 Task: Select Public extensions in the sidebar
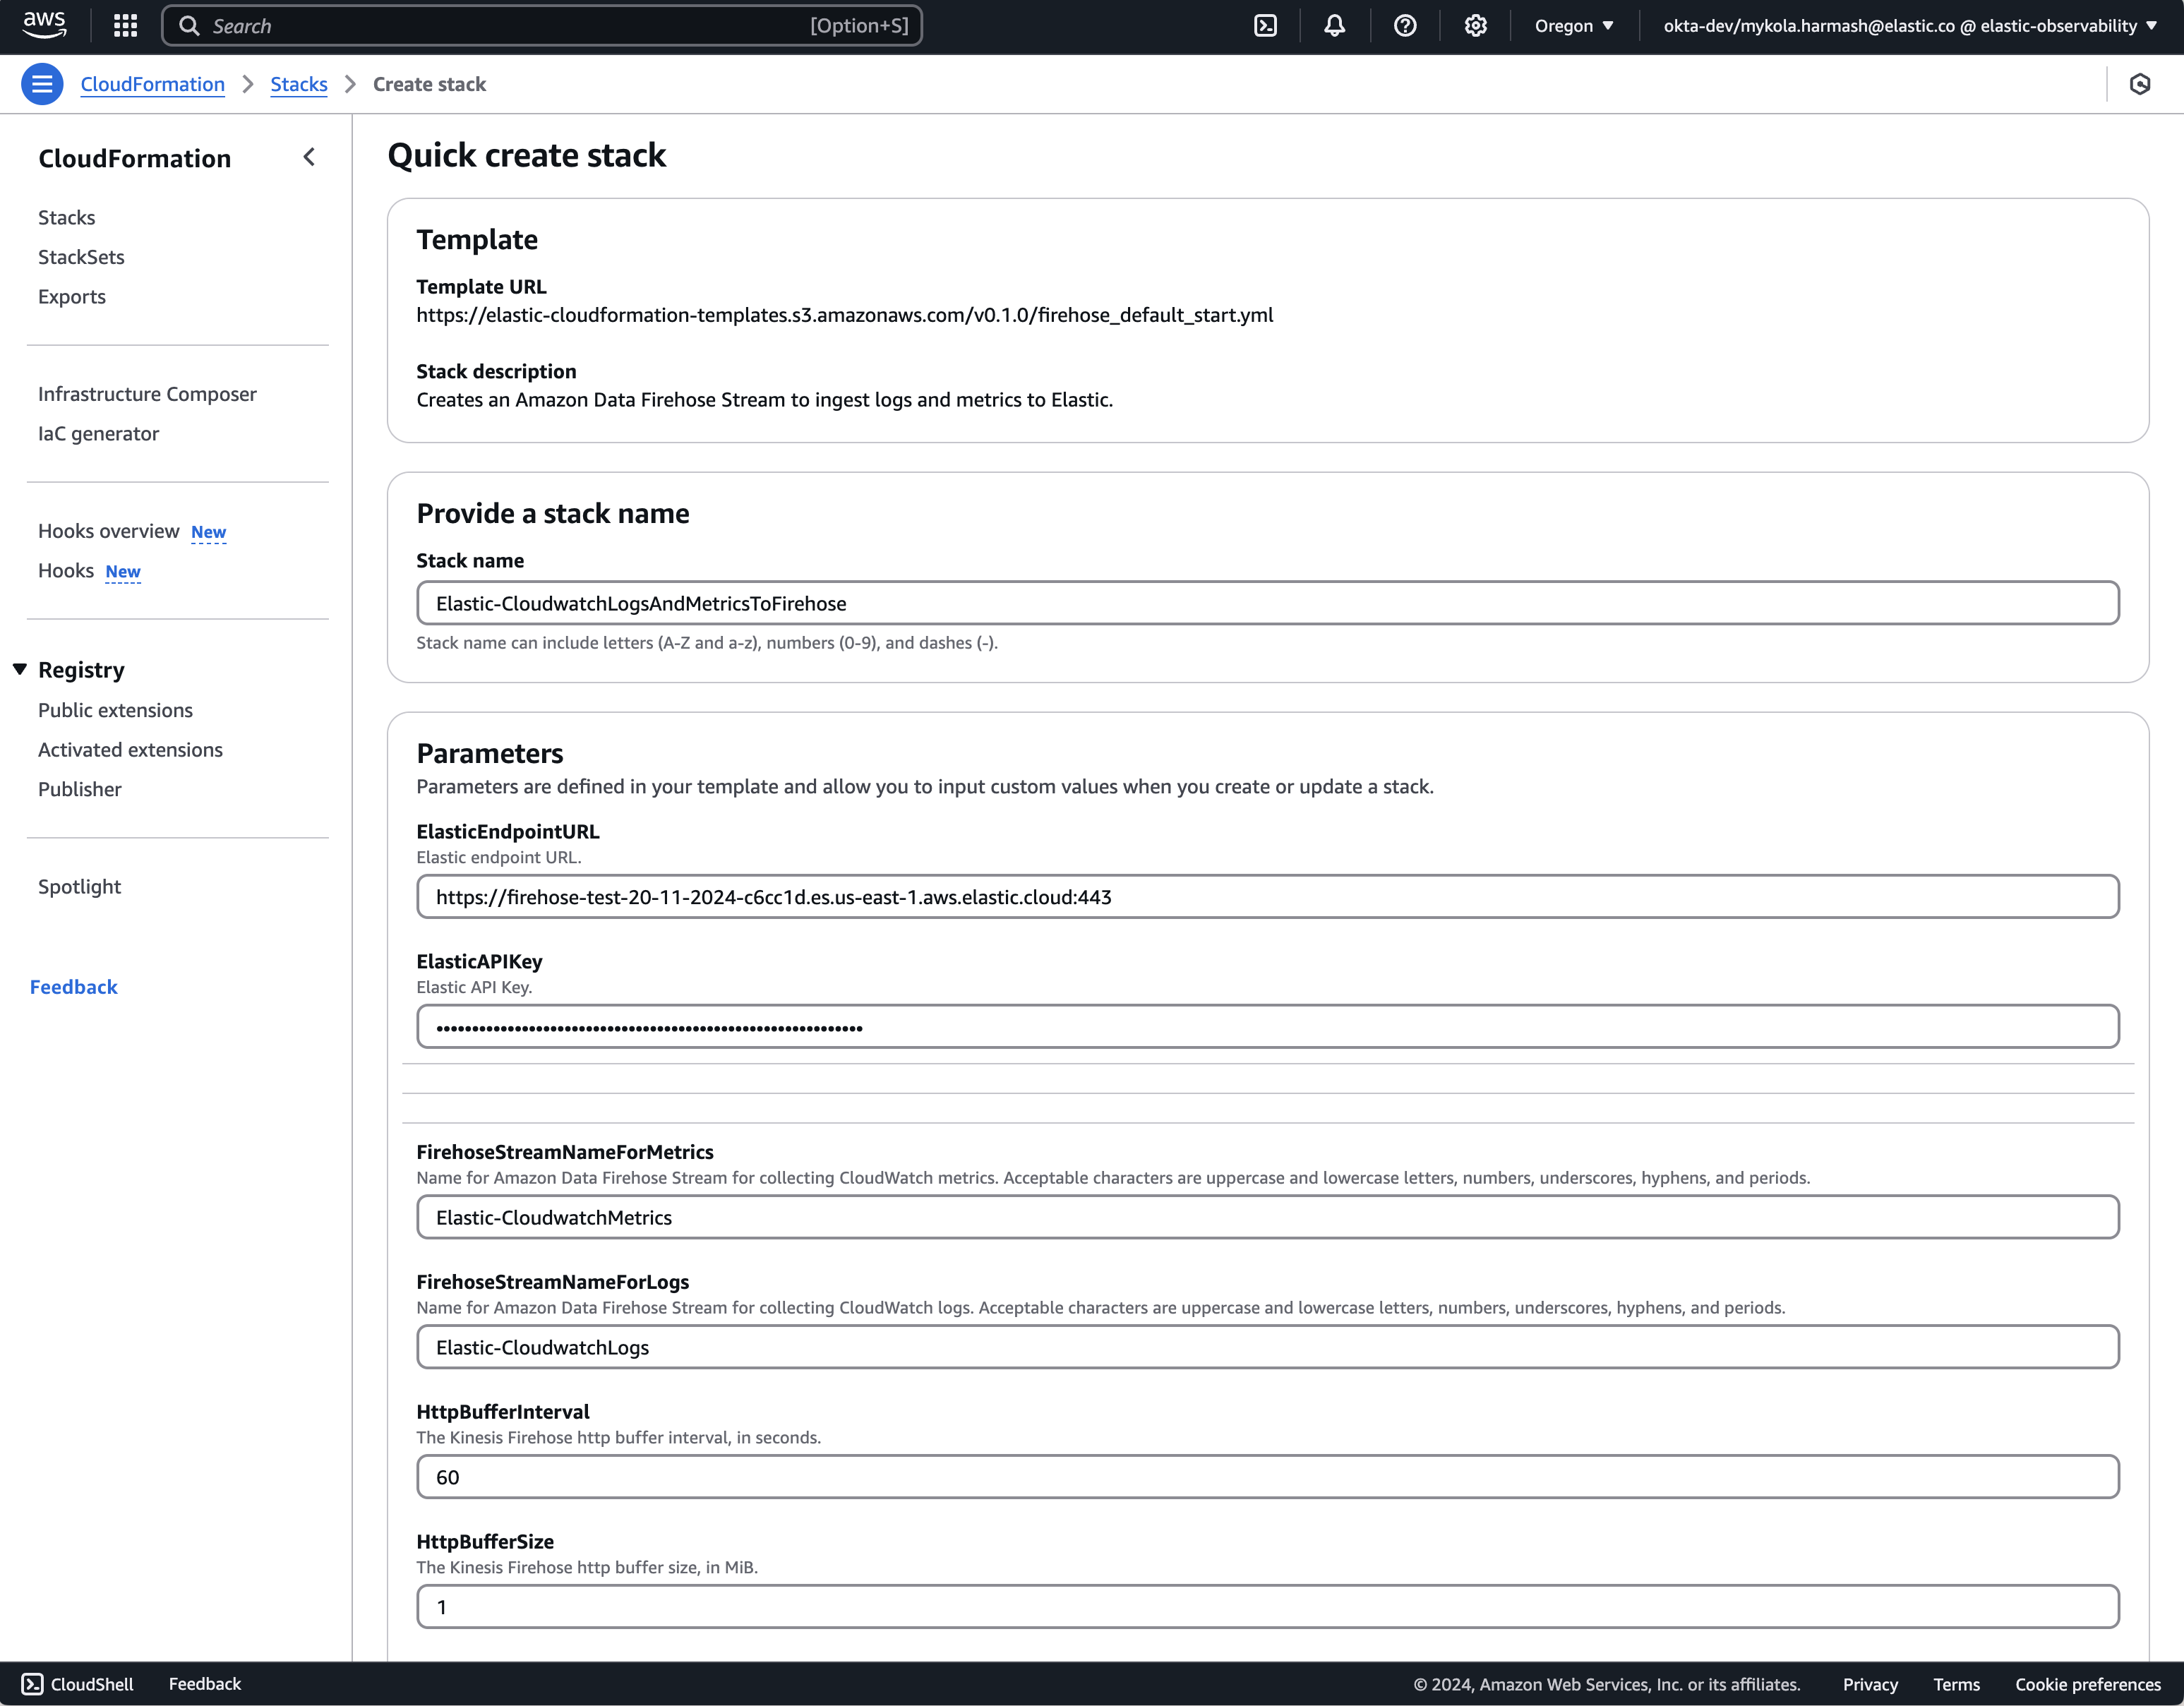tap(115, 710)
